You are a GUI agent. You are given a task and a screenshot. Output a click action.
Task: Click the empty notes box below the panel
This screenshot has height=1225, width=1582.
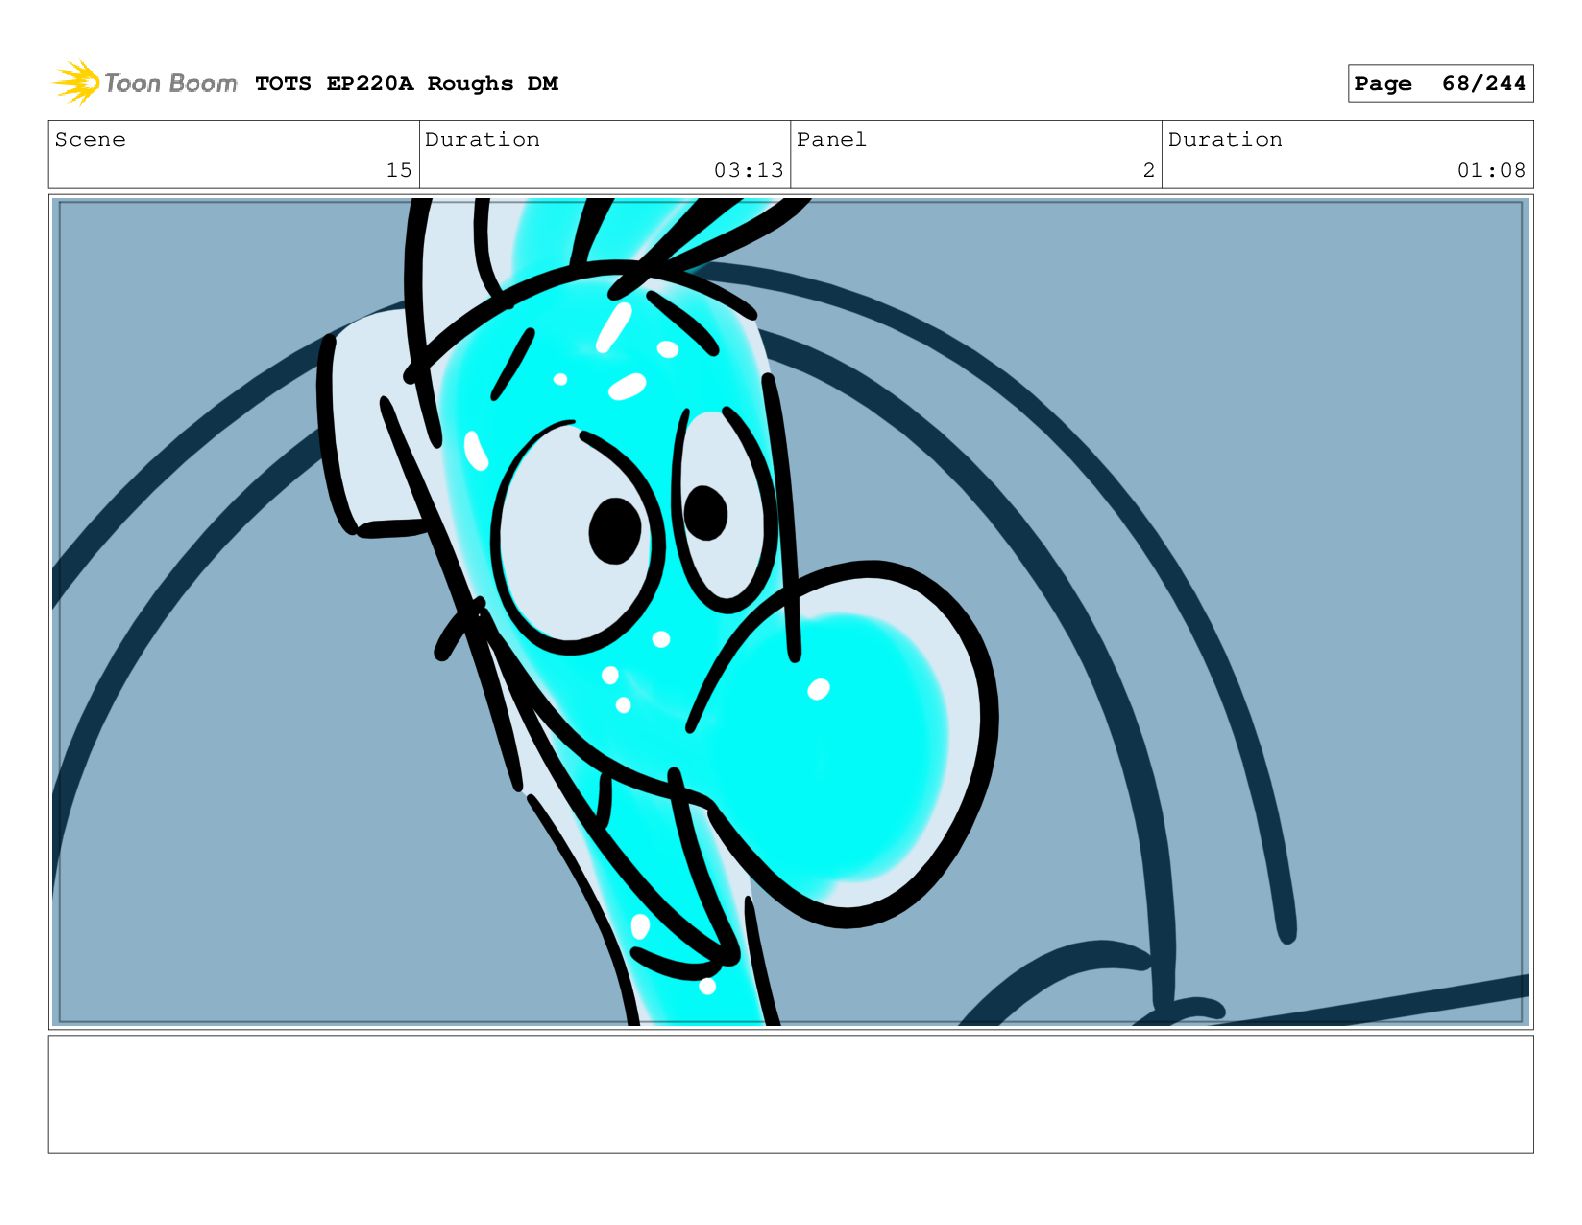point(790,1095)
